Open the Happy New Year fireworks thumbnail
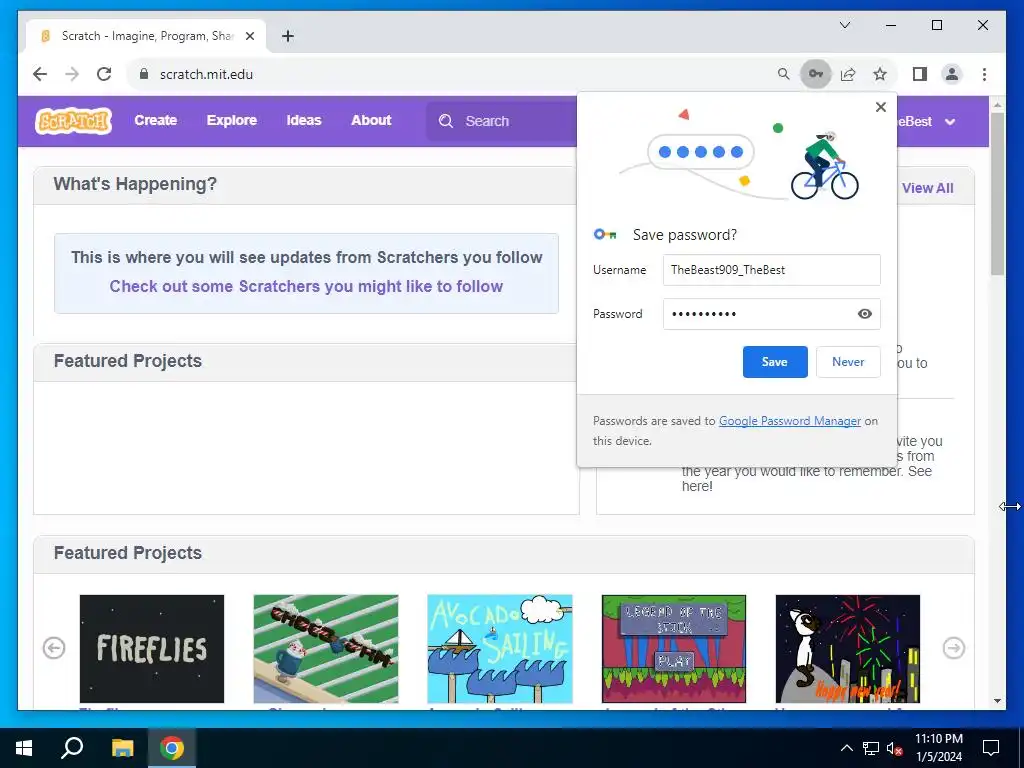Screen dimensions: 1024x768 [848, 649]
